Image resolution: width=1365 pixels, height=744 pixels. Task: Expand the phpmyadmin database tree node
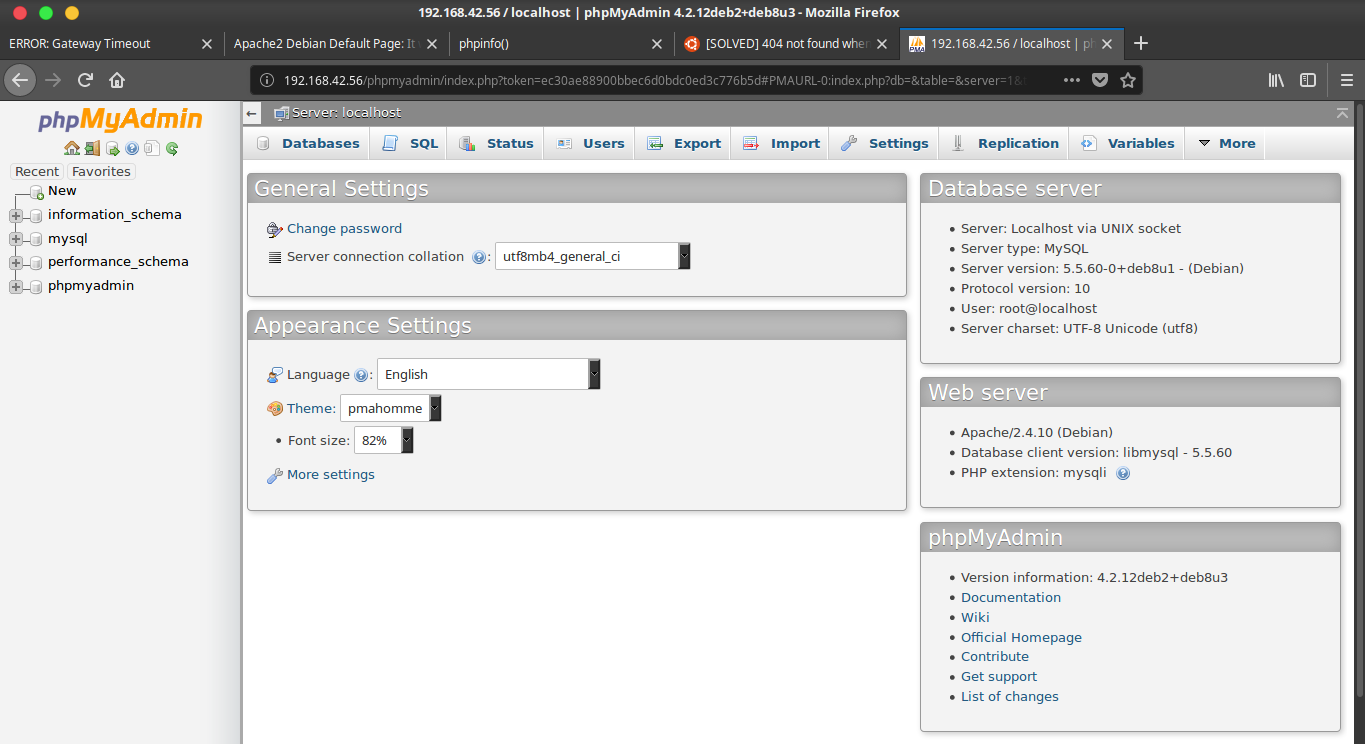[16, 287]
